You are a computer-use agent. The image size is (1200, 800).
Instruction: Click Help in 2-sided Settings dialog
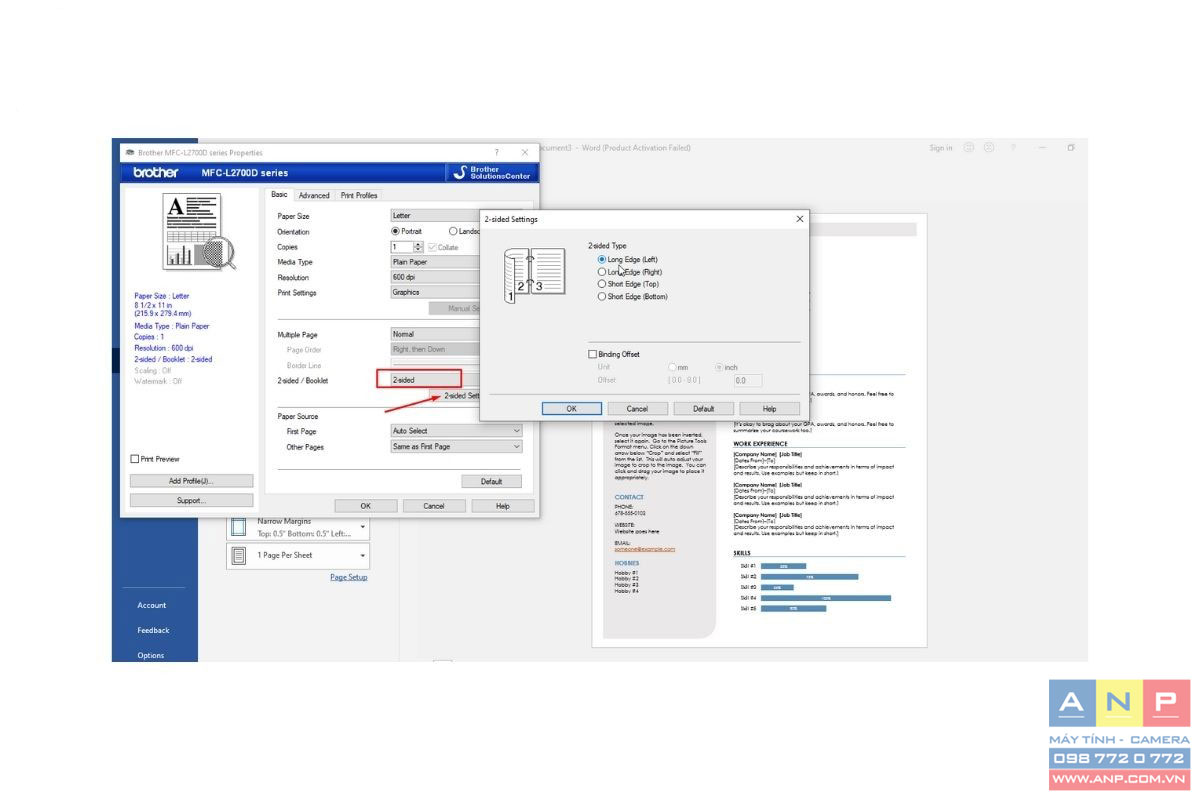tap(770, 409)
